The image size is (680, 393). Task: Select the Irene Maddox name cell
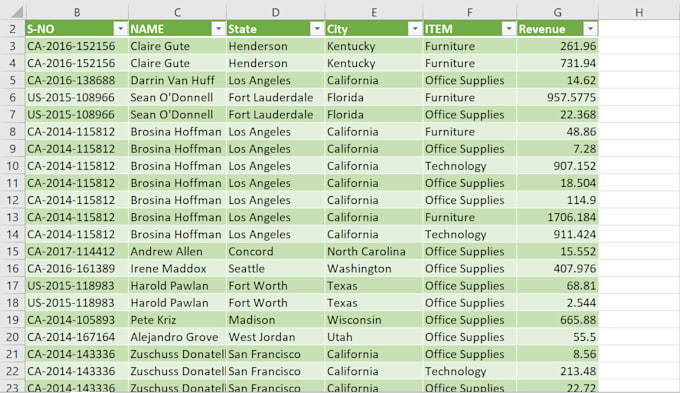(177, 269)
